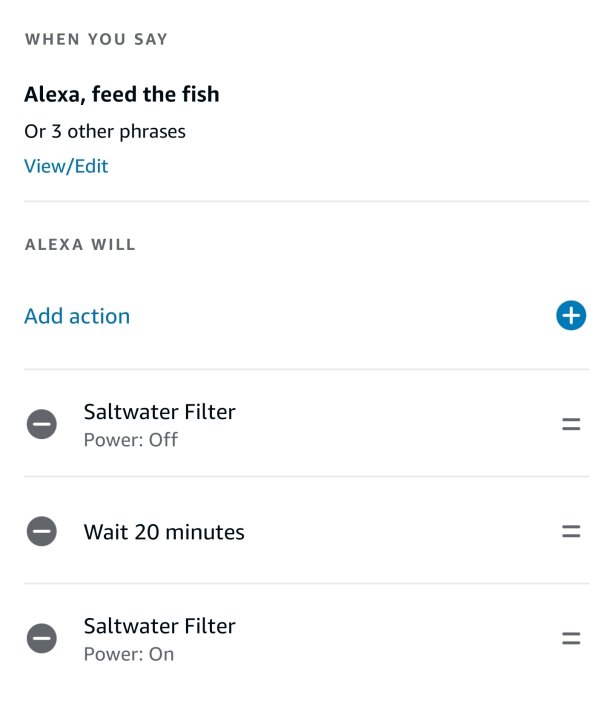The image size is (613, 720).
Task: Open Saltwater Filter title above Power: Off
Action: click(x=159, y=412)
